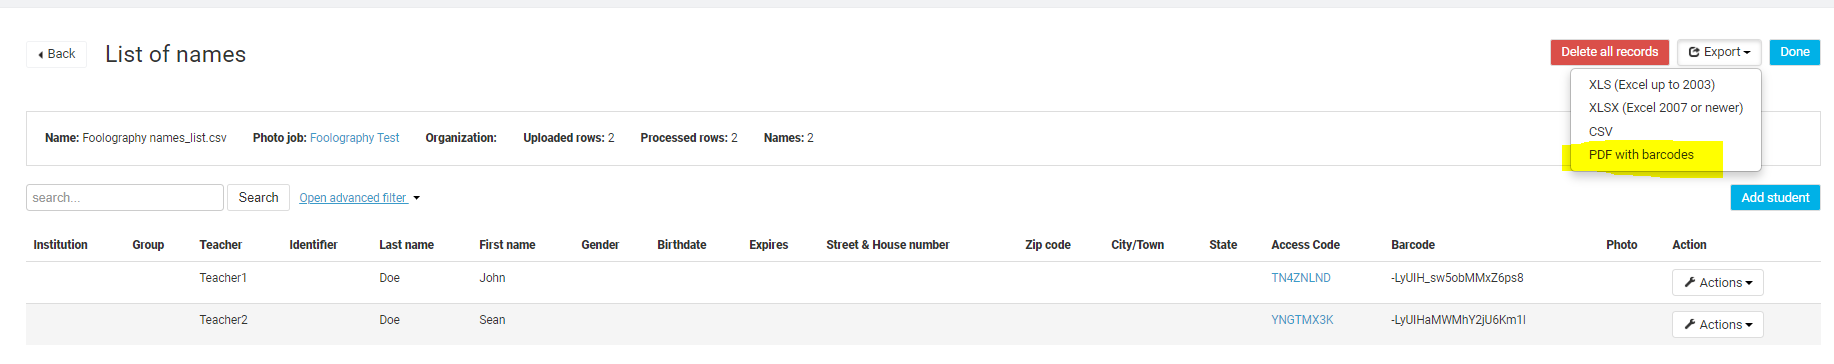Click the Barcode column header

pos(1412,245)
